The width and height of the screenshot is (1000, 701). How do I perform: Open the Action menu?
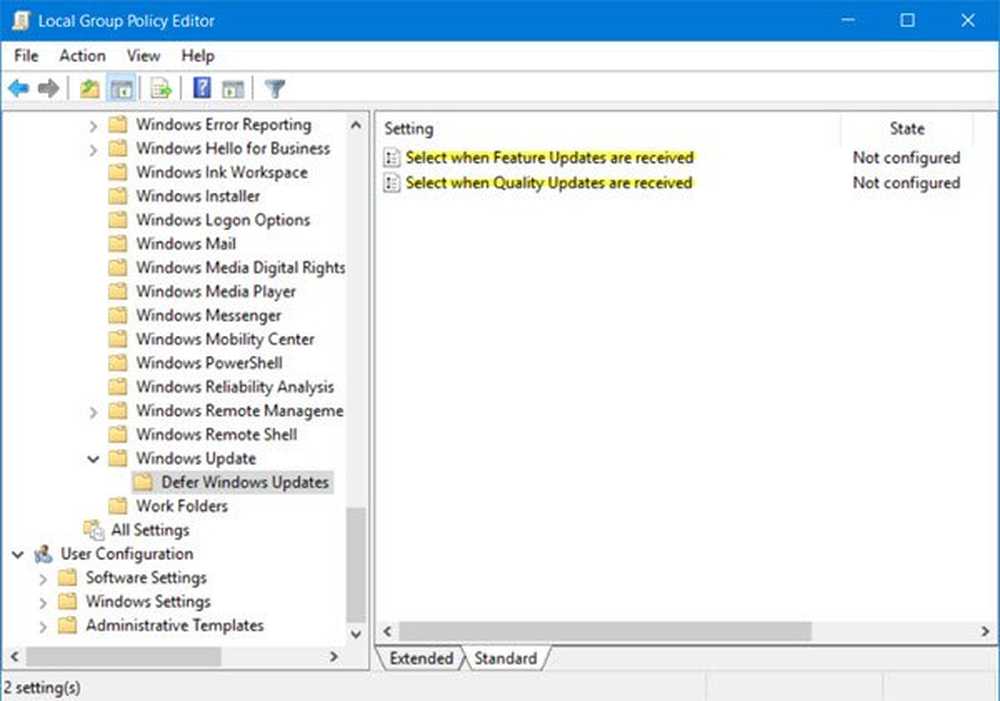82,56
